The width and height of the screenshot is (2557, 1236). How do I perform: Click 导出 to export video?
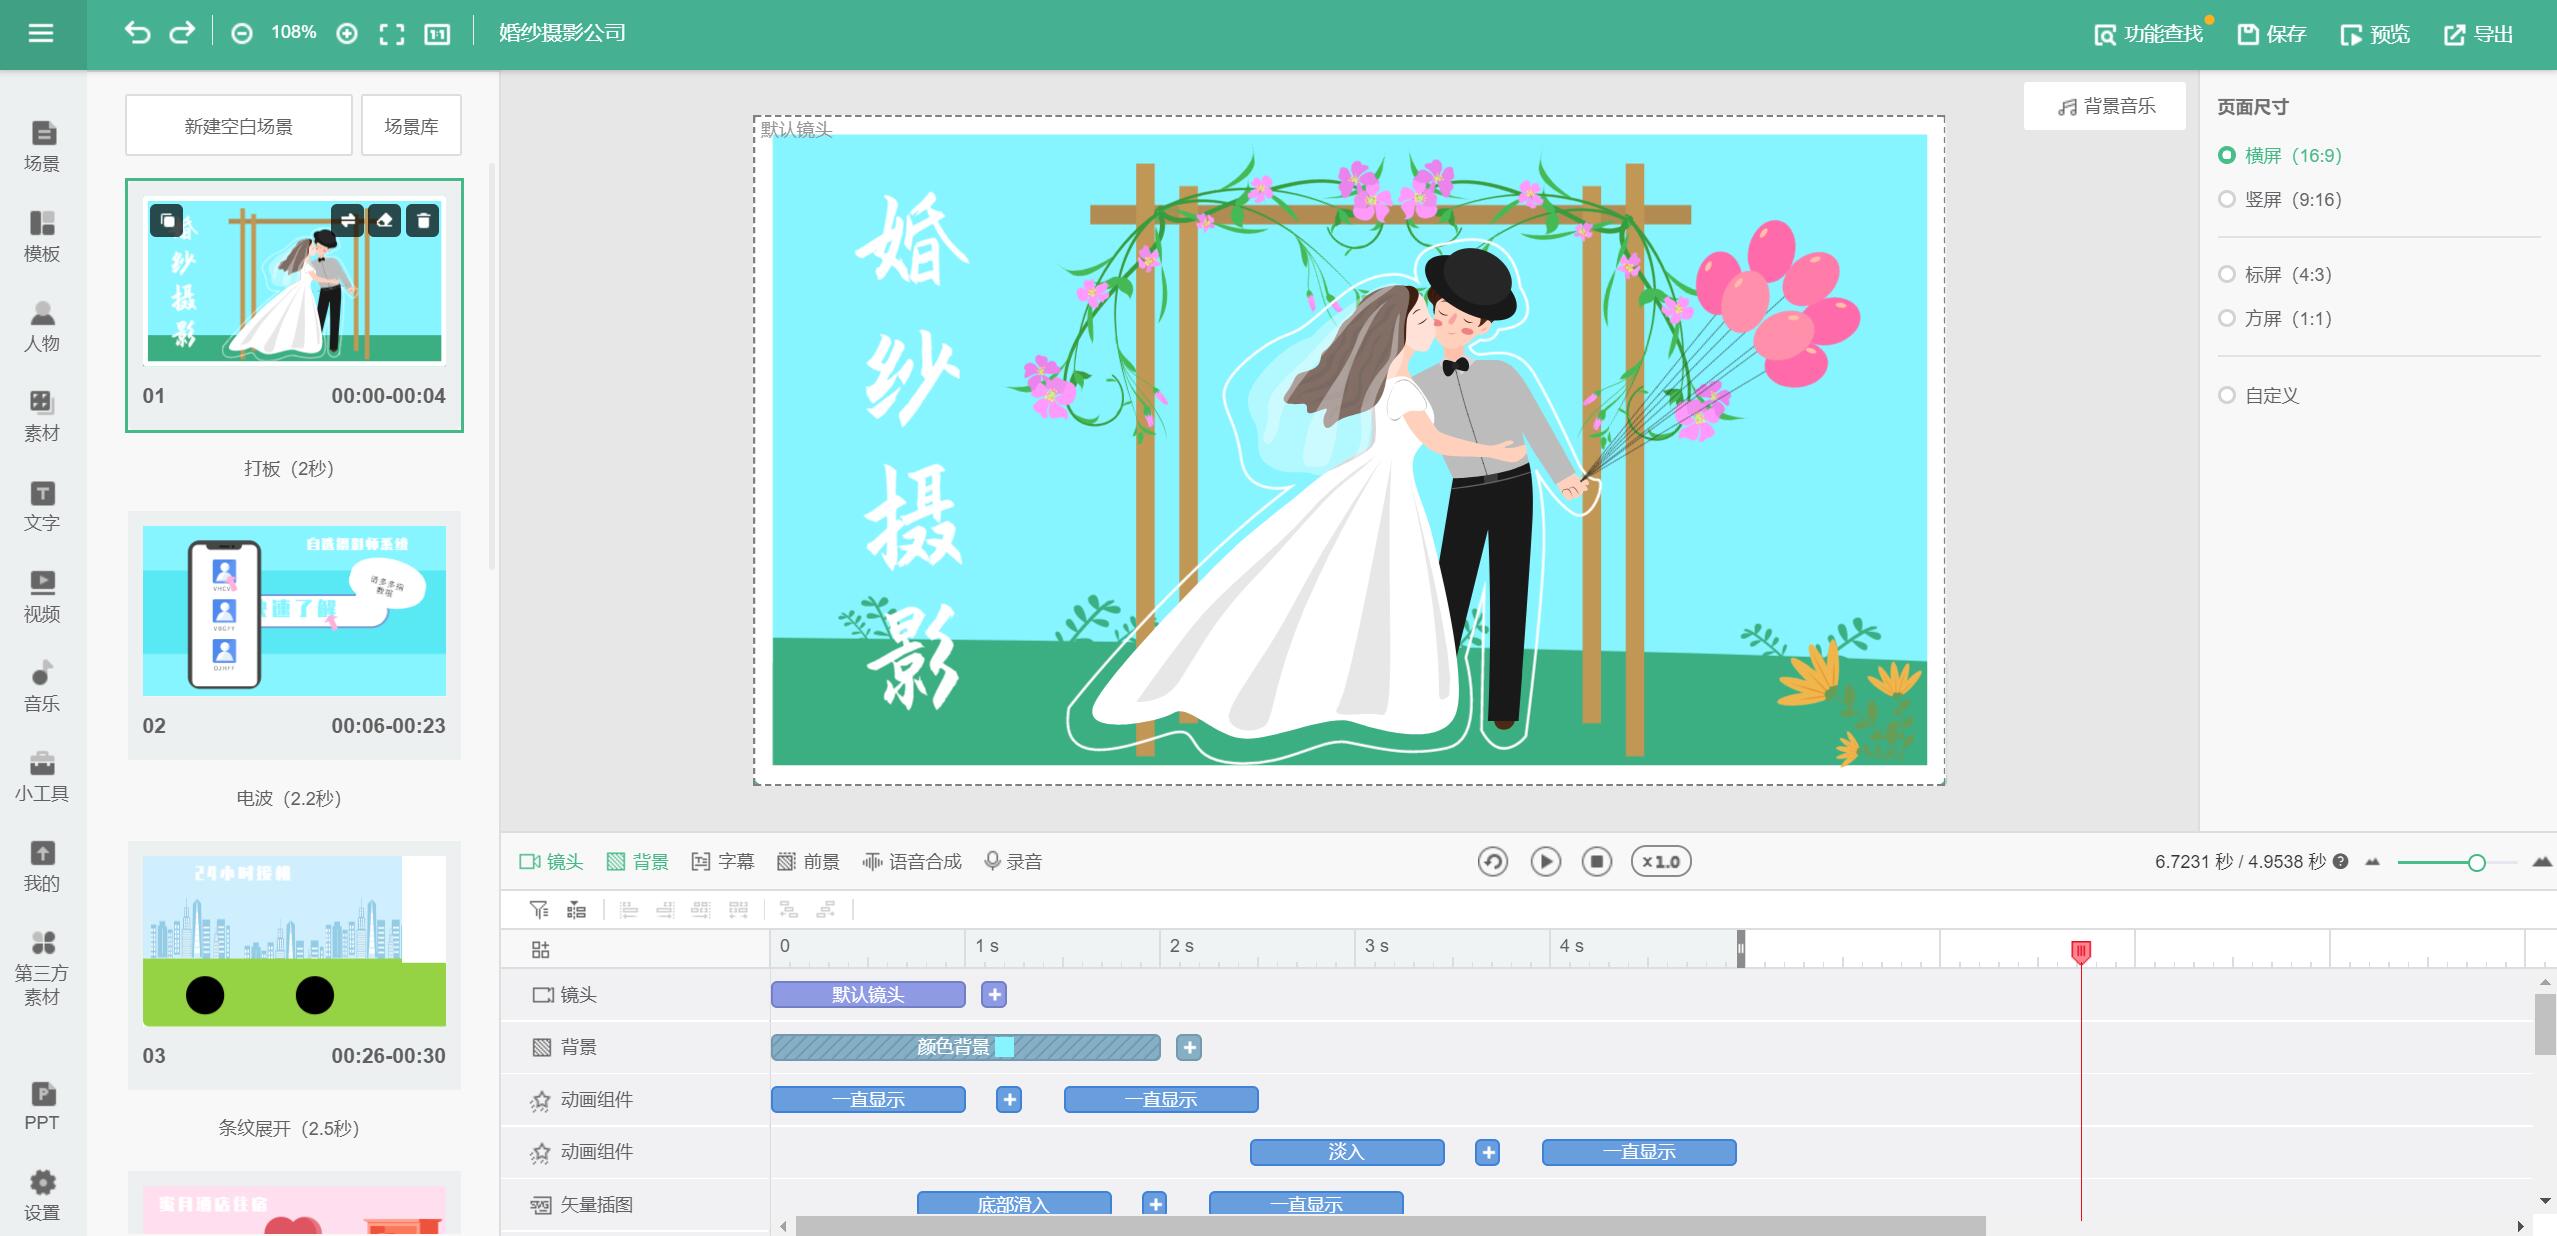(x=2478, y=34)
